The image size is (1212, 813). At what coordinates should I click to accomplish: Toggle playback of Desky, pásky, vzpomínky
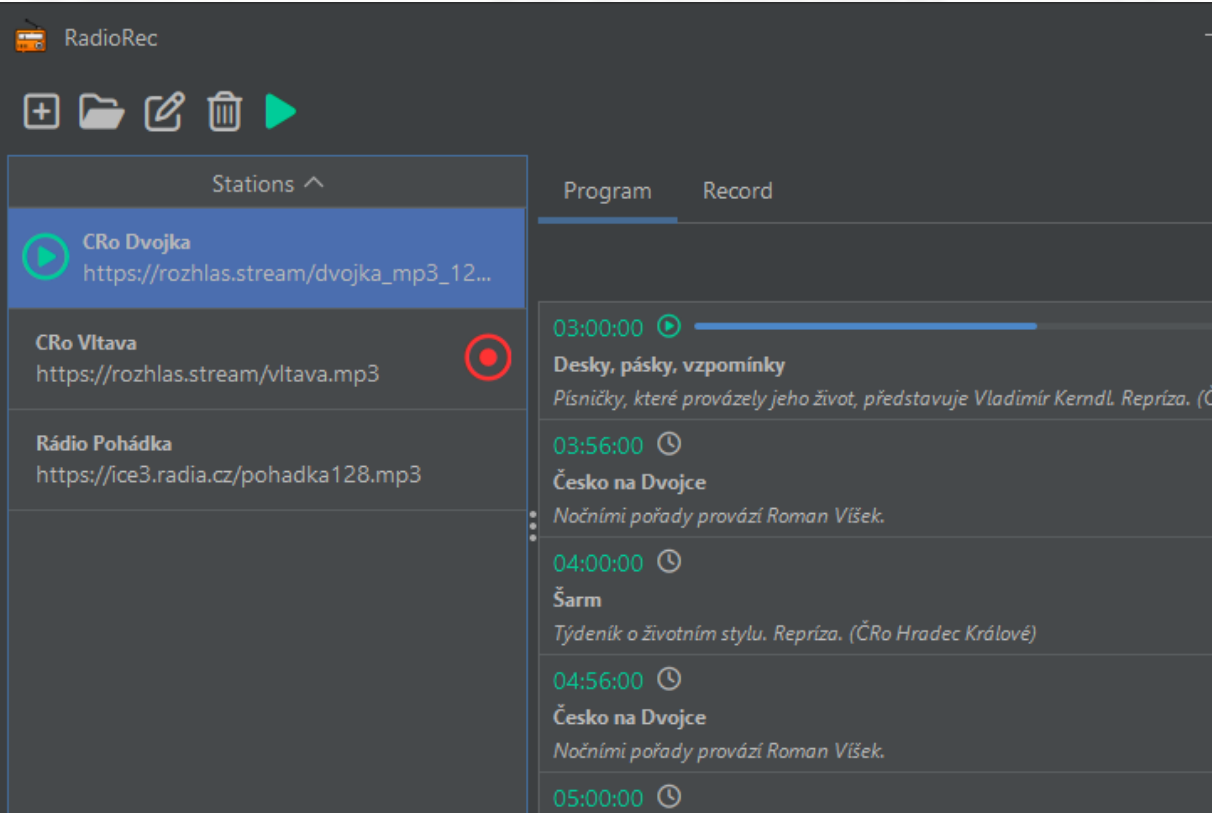click(x=669, y=326)
